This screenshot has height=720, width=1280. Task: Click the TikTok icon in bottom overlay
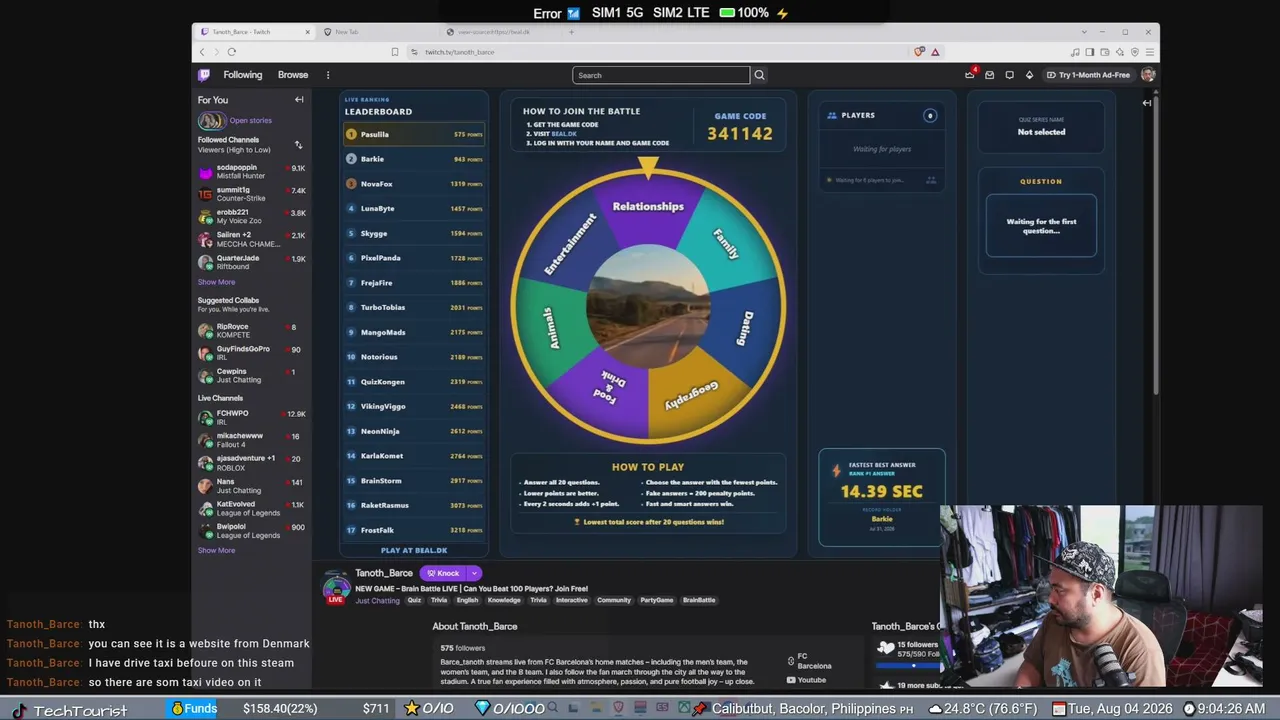(19, 710)
